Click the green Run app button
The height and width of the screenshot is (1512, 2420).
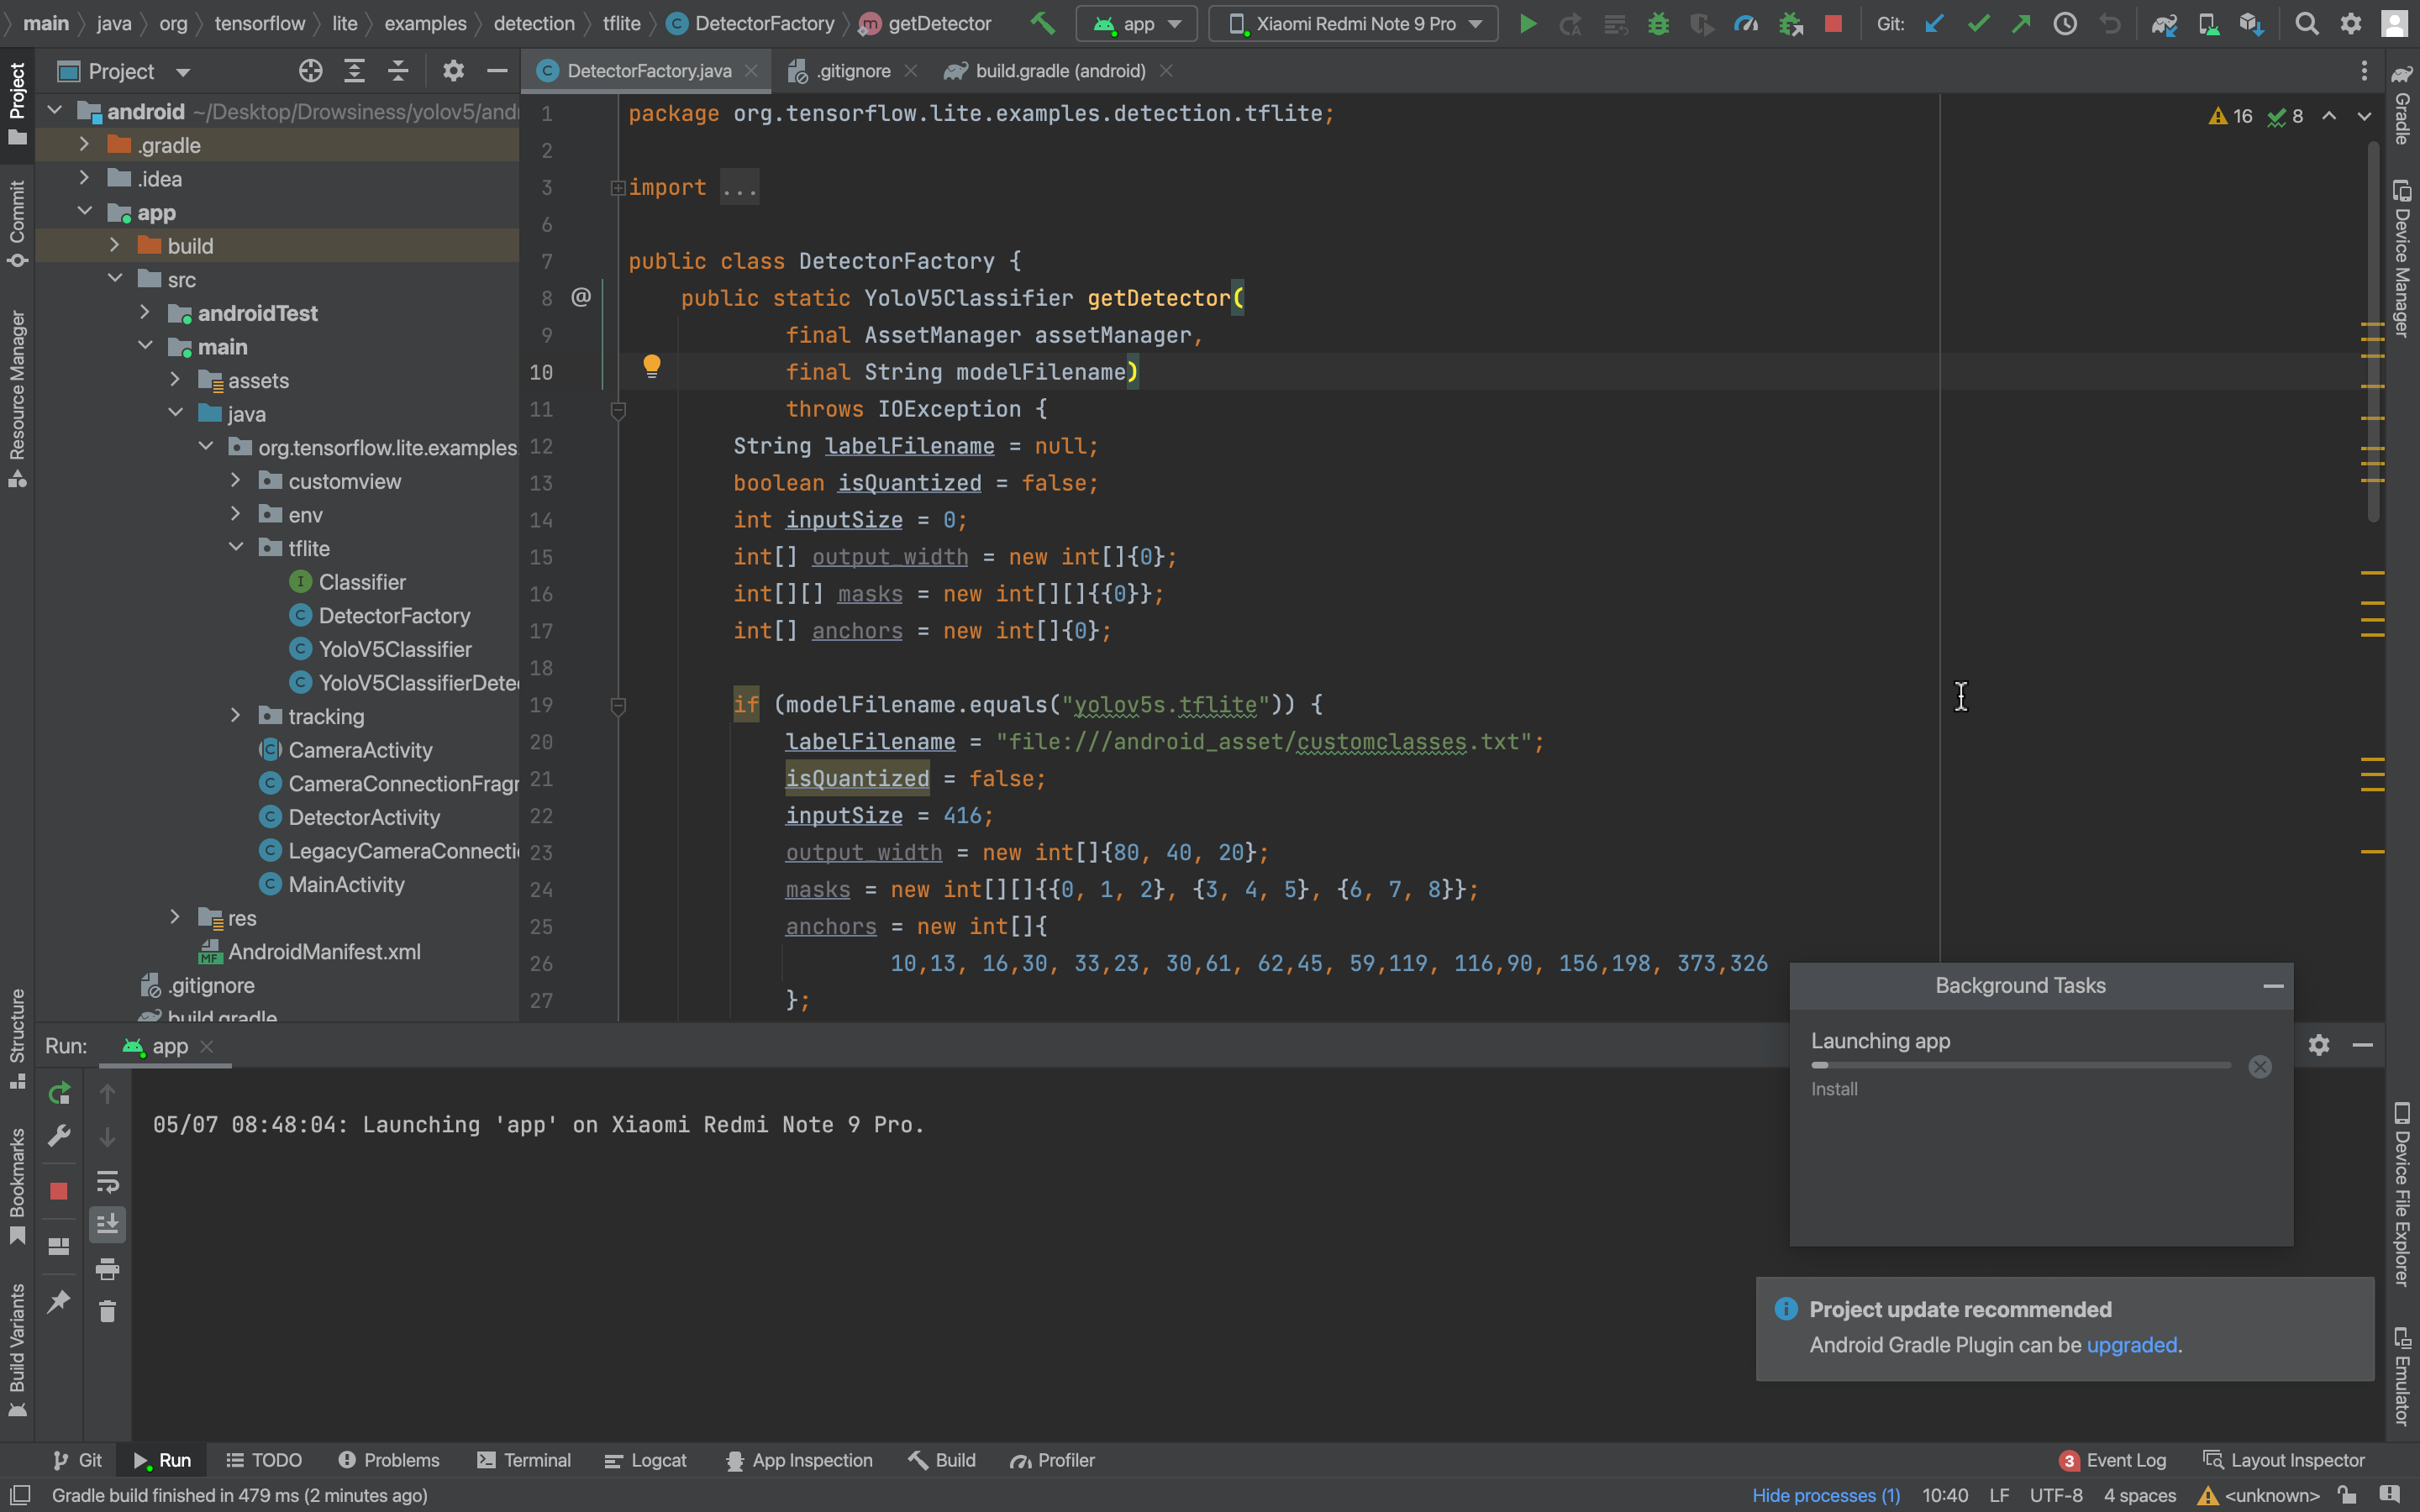click(1527, 23)
